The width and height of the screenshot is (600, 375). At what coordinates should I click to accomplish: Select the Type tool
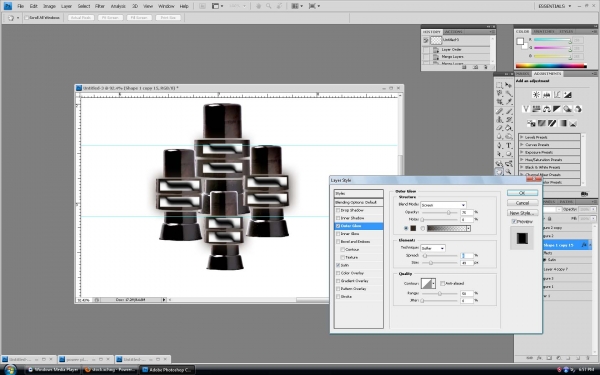(509, 146)
